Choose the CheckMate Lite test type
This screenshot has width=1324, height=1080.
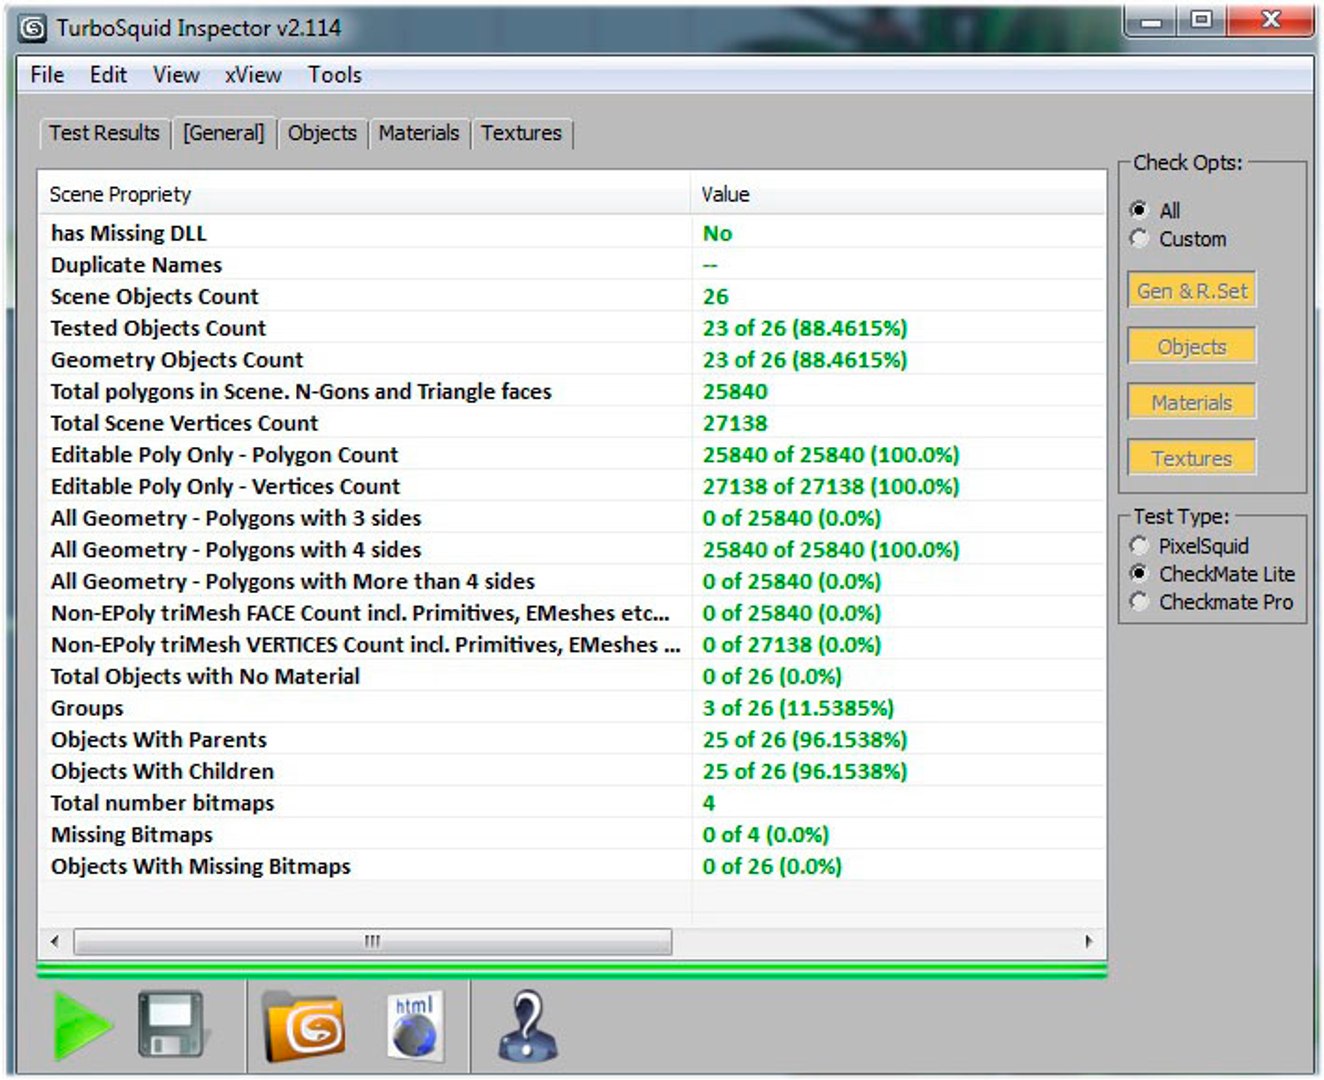click(x=1212, y=574)
